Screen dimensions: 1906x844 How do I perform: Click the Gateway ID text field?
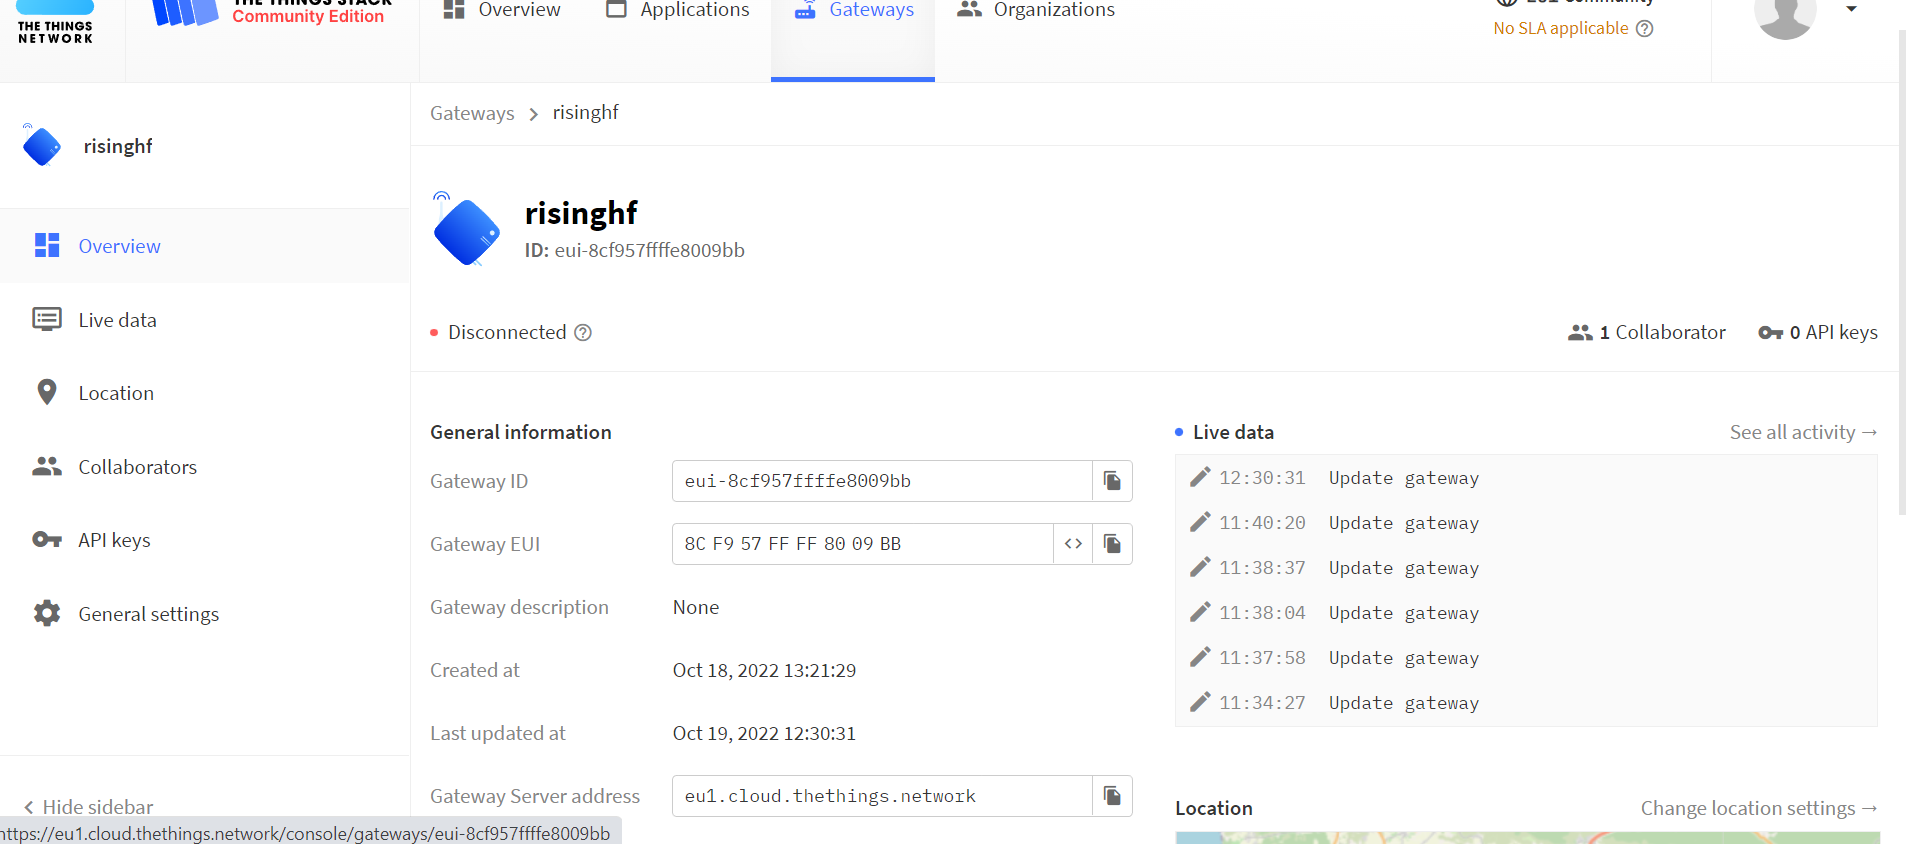(881, 481)
